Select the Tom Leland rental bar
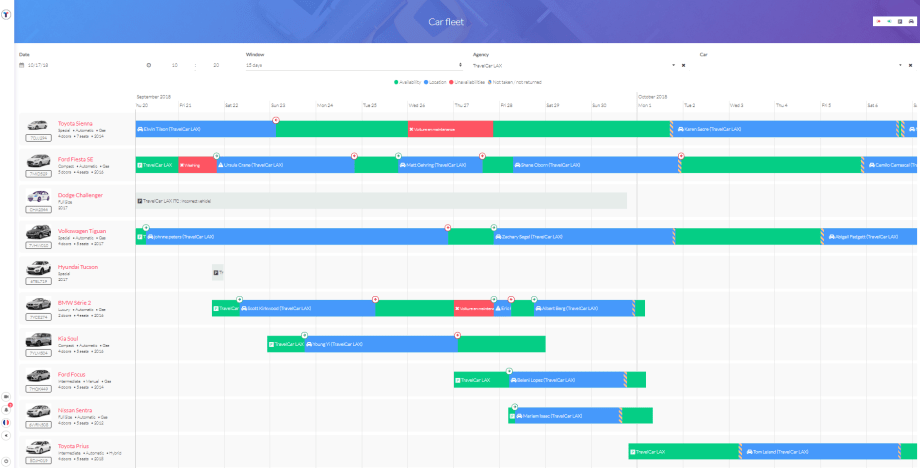Image resolution: width=920 pixels, height=468 pixels. click(x=820, y=452)
